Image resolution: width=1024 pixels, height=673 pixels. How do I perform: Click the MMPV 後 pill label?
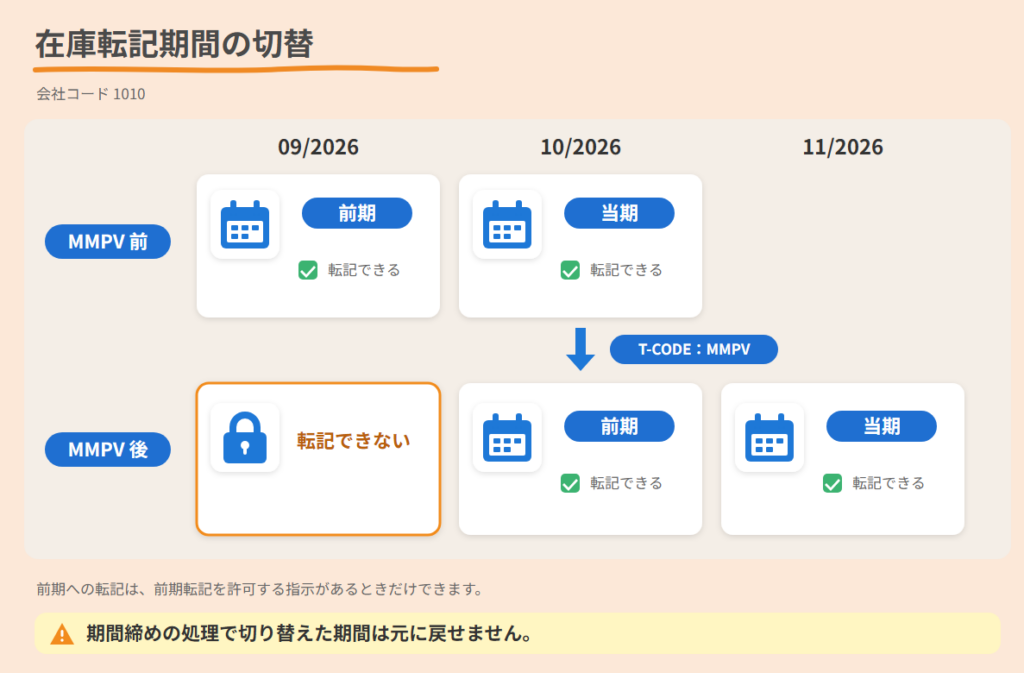click(108, 449)
